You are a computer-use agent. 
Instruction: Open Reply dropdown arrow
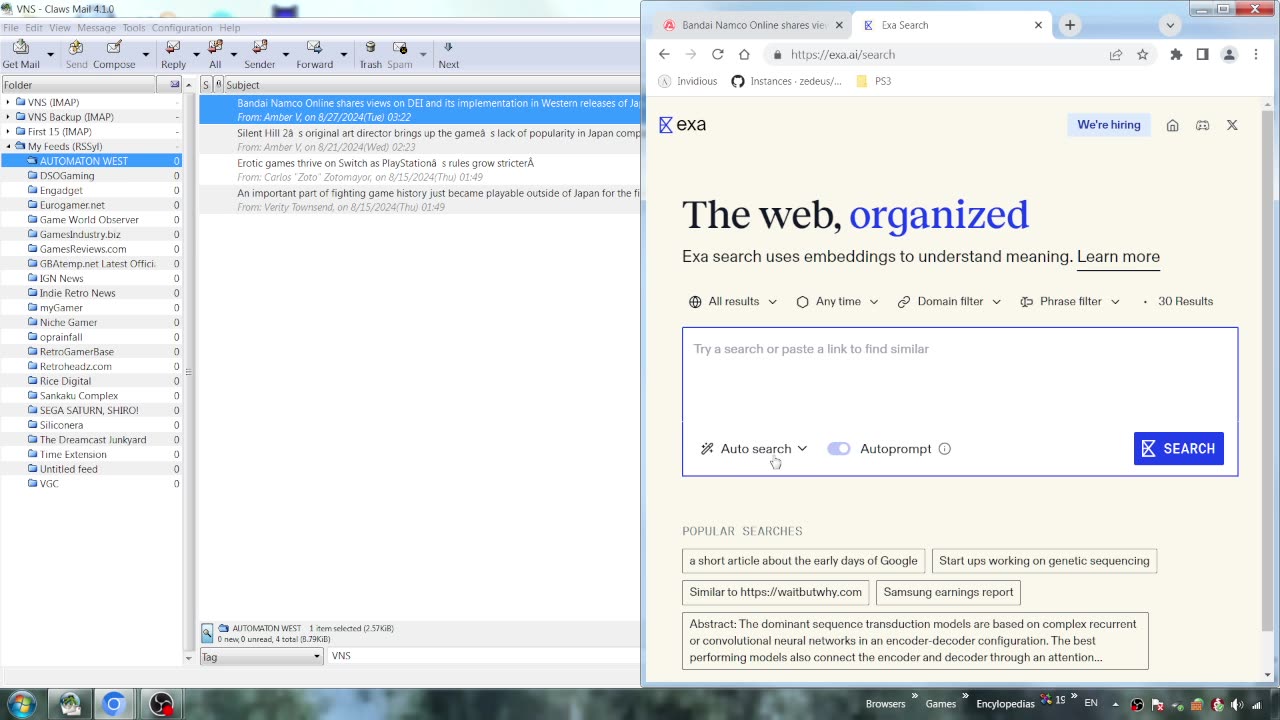[x=196, y=55]
